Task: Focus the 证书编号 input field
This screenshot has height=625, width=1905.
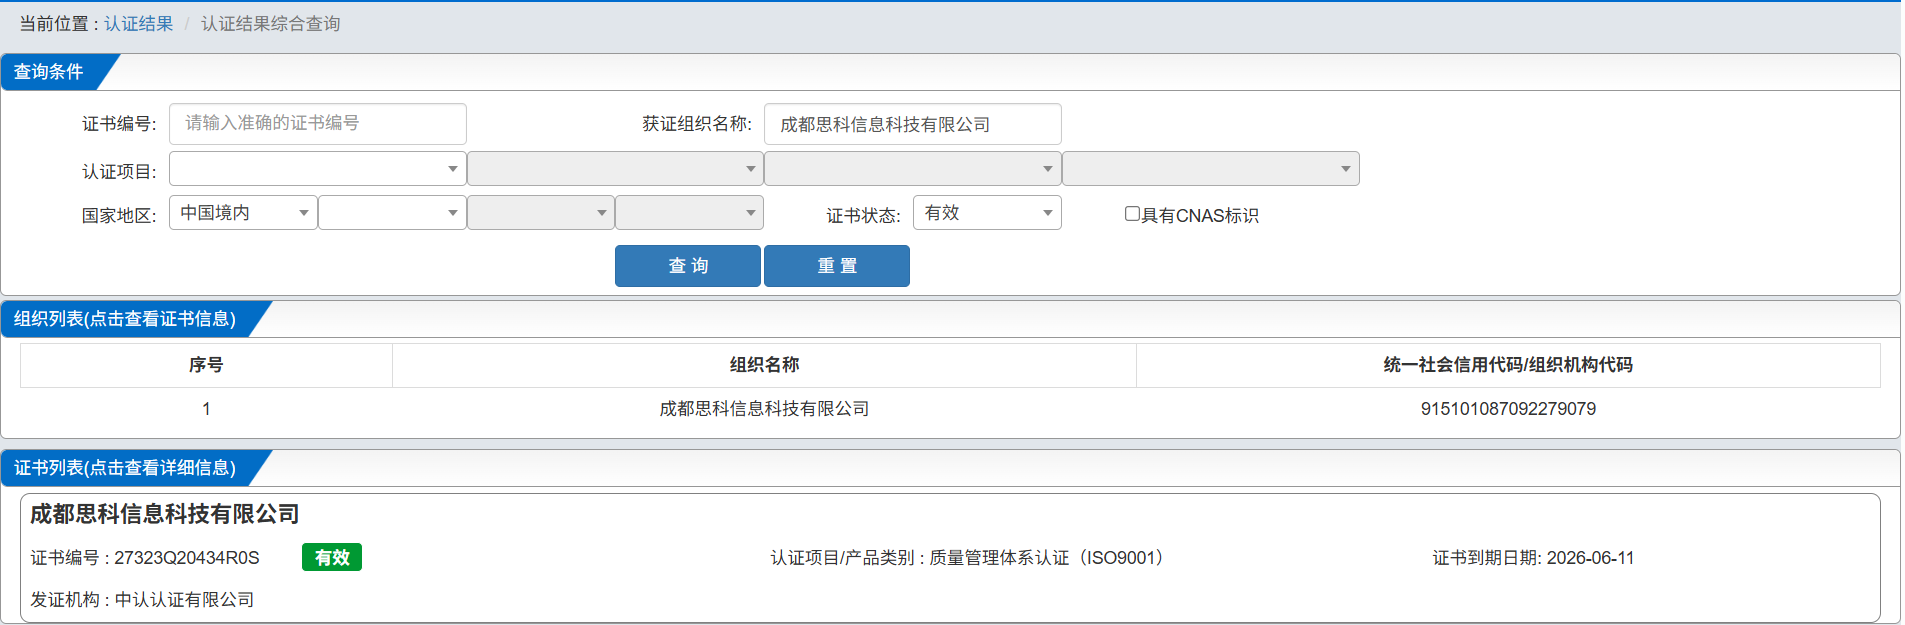Action: [x=318, y=124]
